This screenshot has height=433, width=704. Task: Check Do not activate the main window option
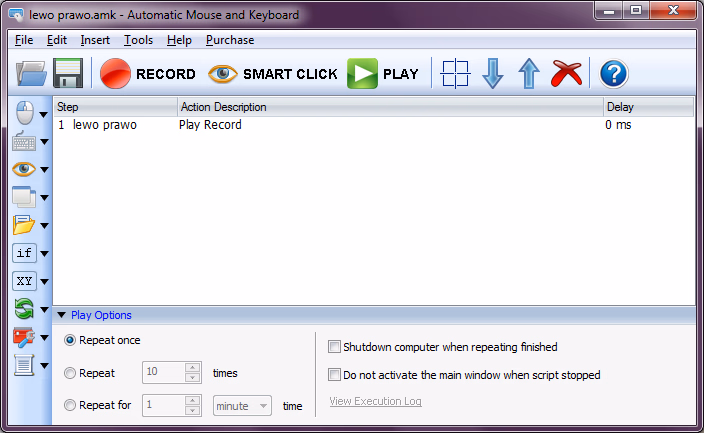pos(335,375)
